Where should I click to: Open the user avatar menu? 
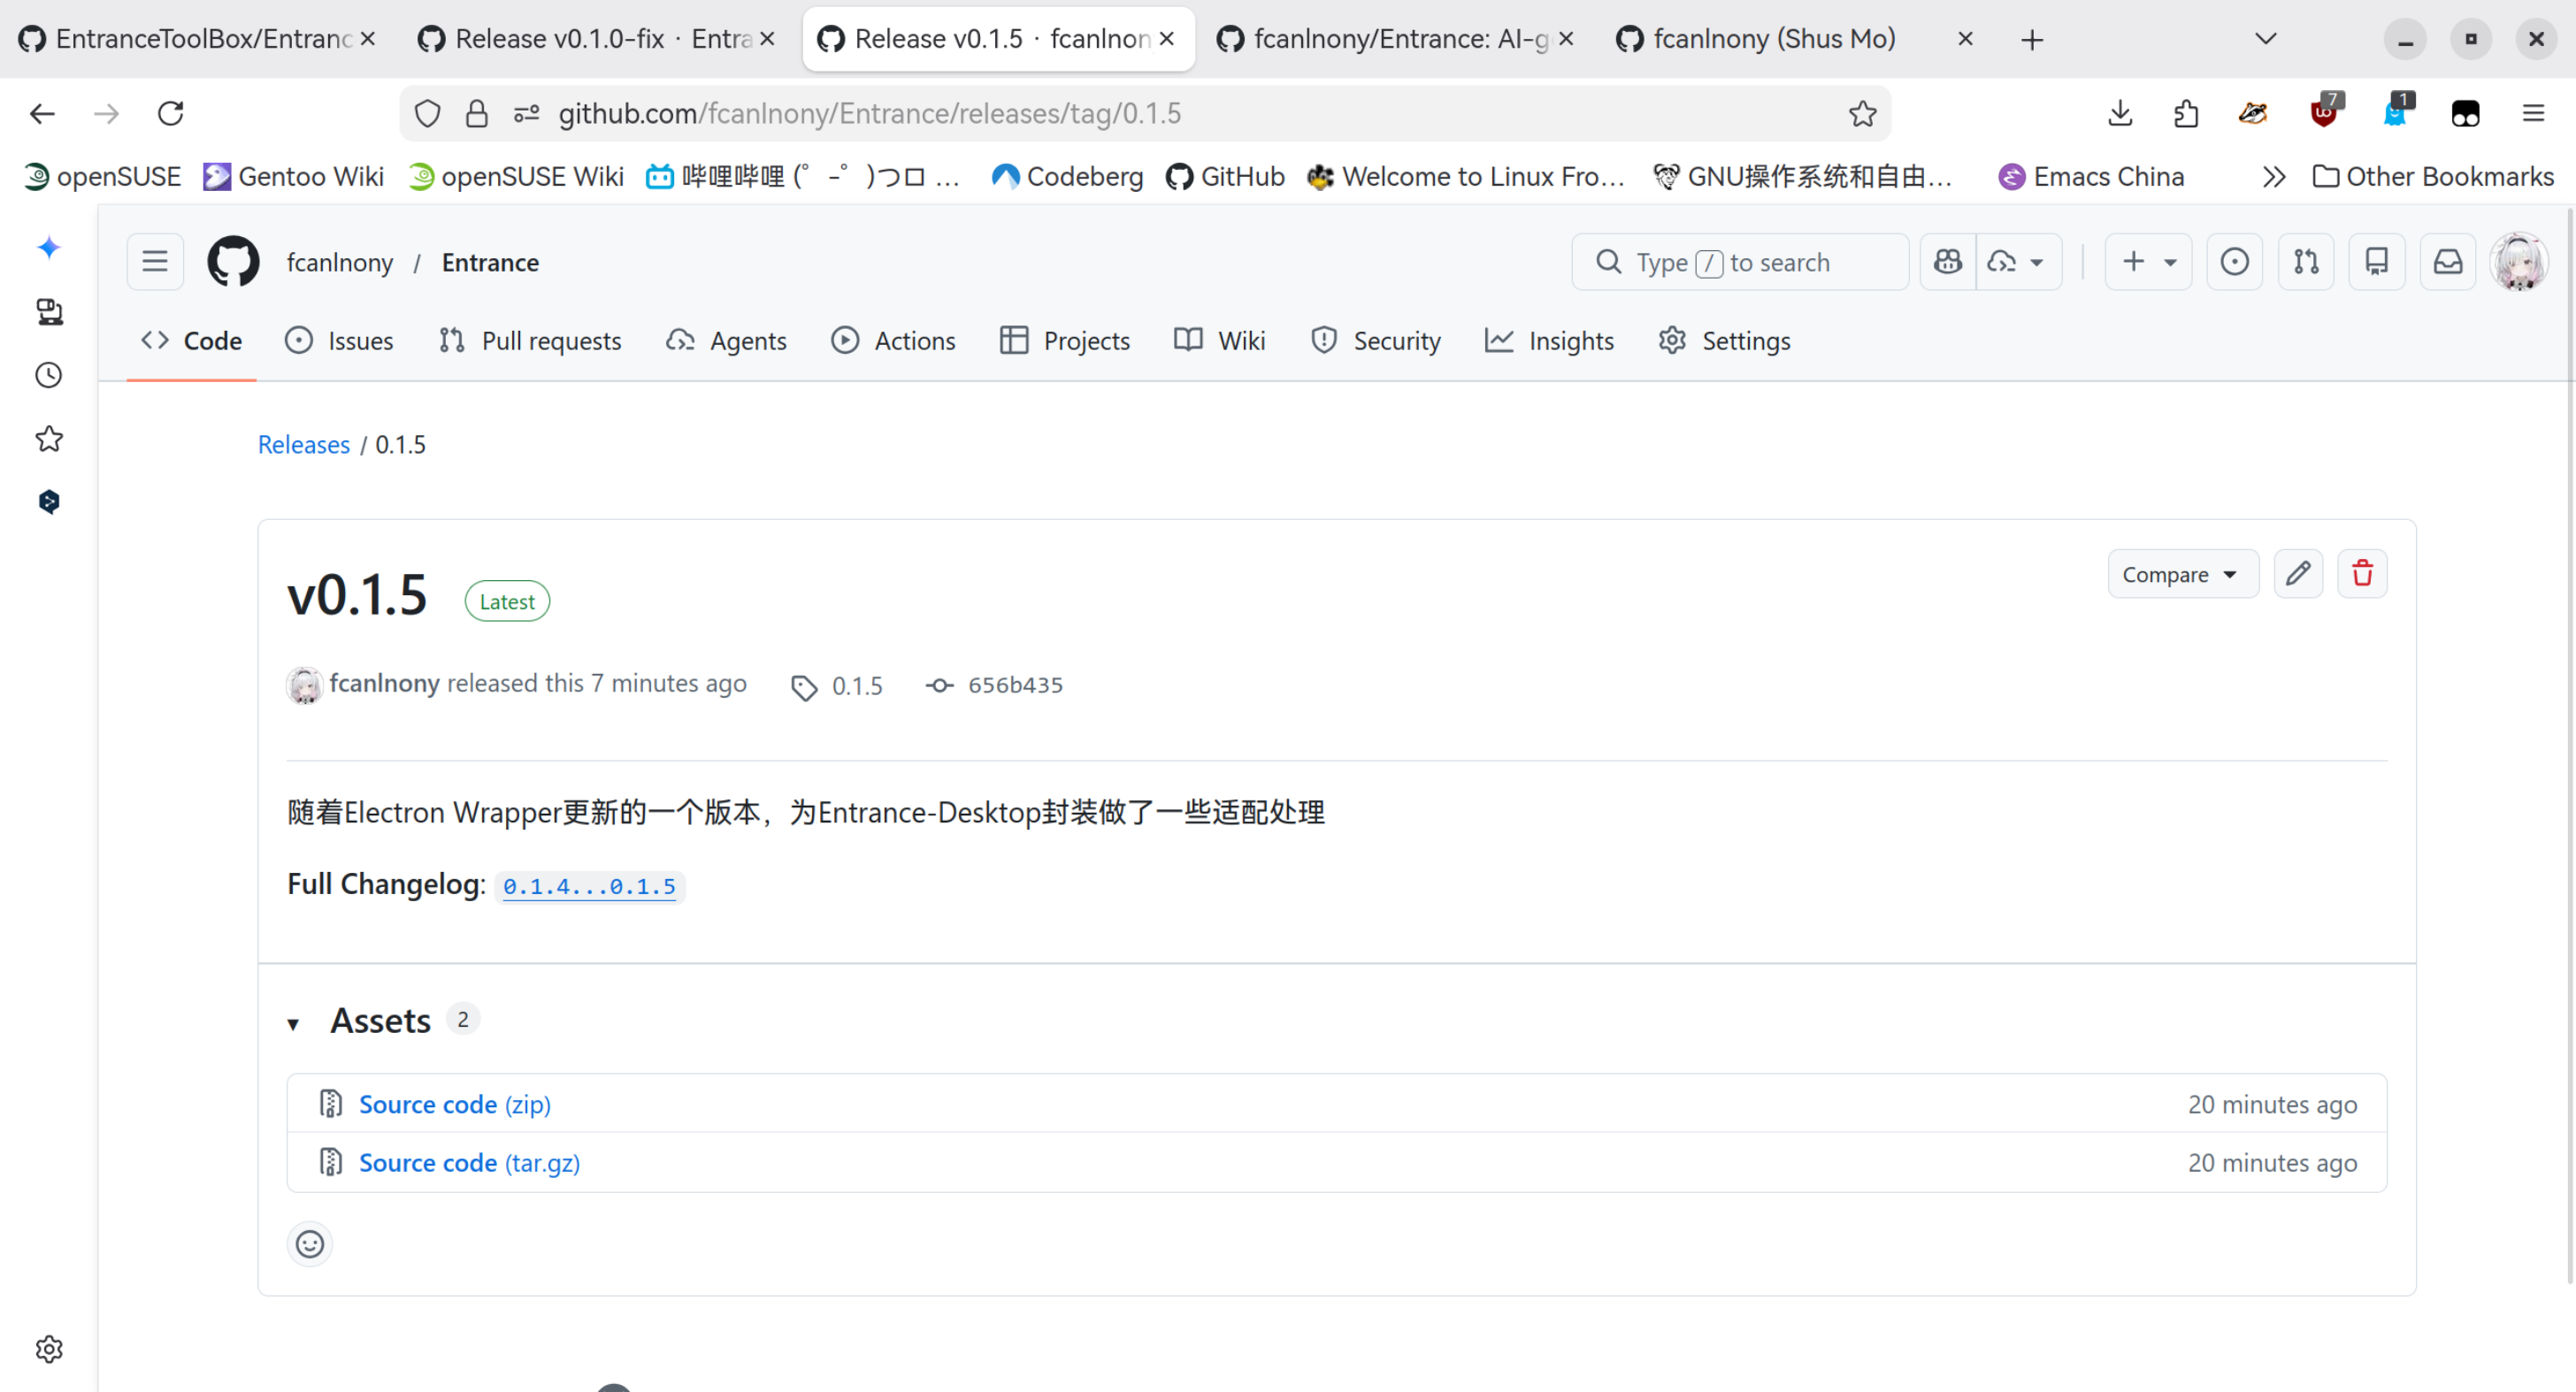(x=2518, y=262)
